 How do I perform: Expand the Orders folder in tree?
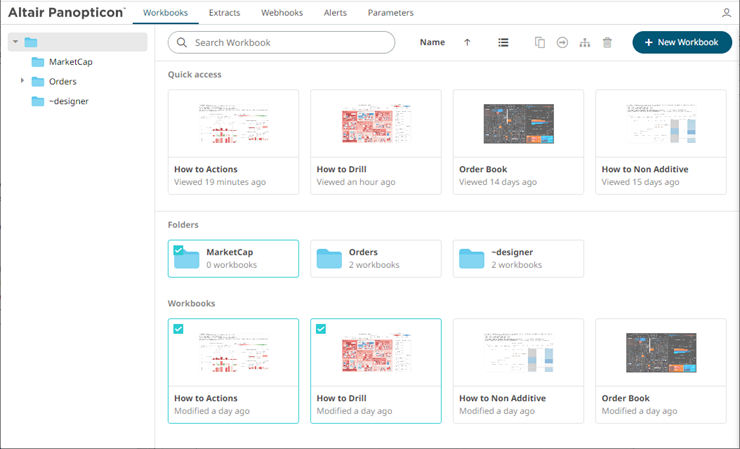click(22, 81)
